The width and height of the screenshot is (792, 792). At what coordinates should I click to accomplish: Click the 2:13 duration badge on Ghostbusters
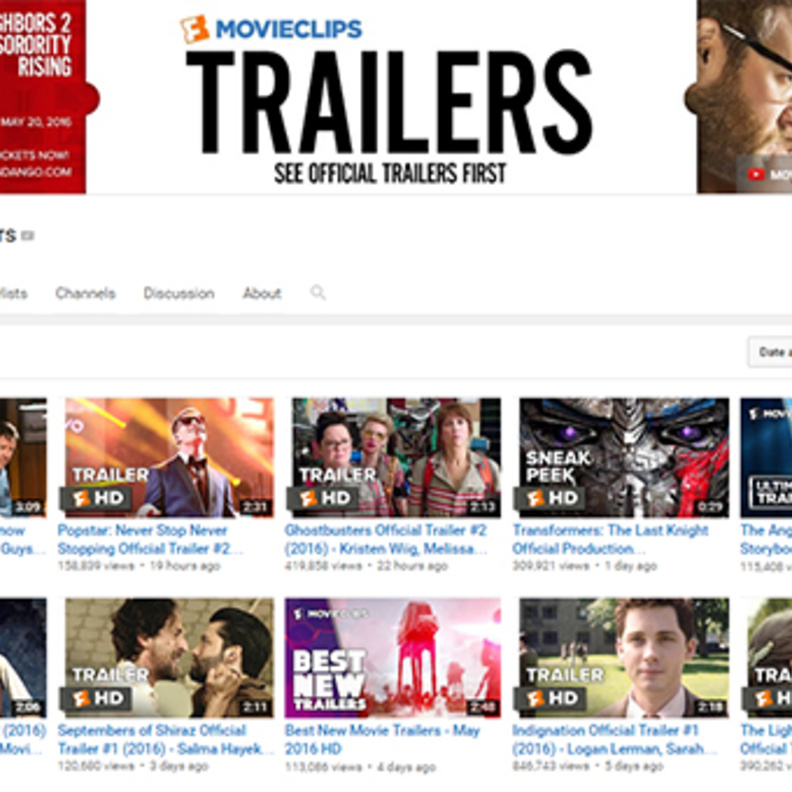[x=482, y=507]
